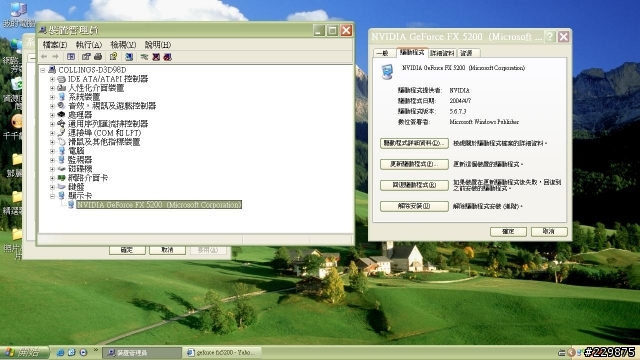Open the 我的電腦 desktop icon

[18, 14]
